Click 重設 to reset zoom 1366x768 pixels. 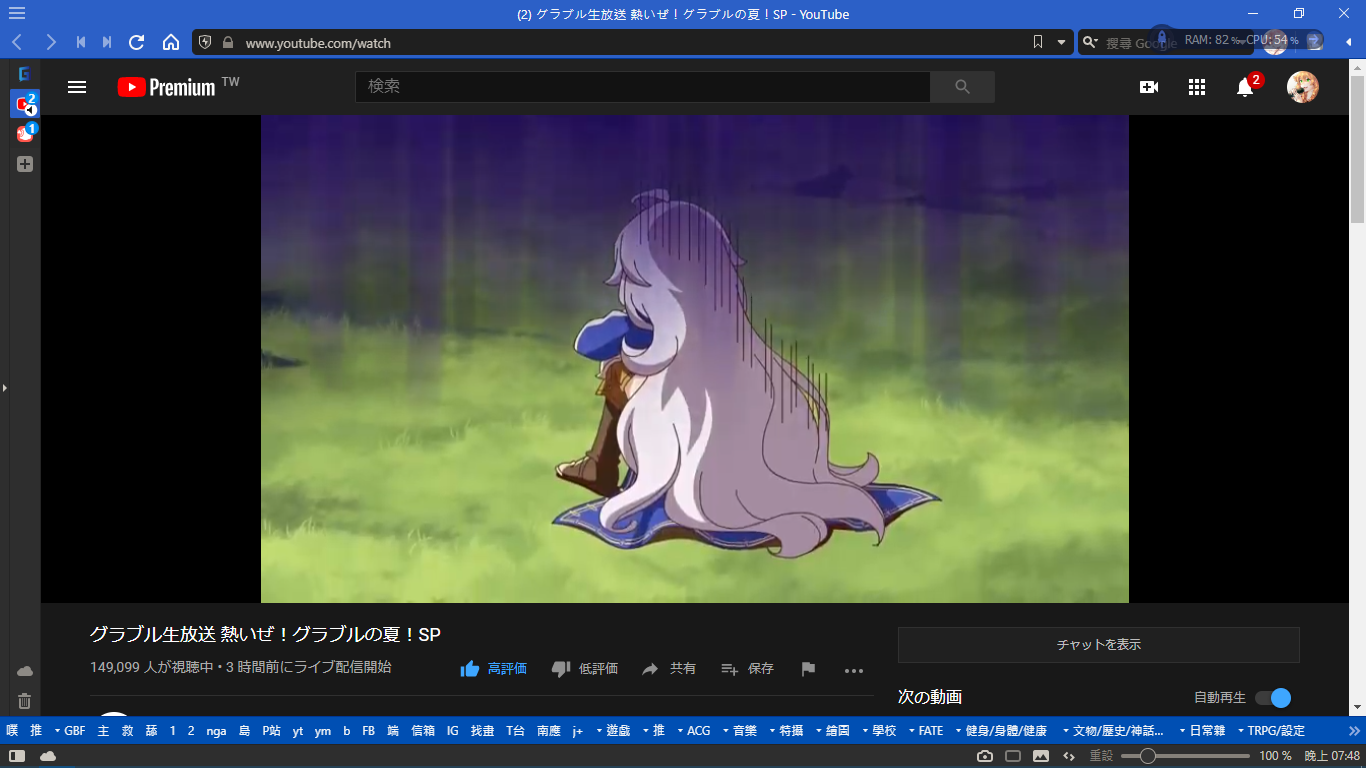point(1101,756)
